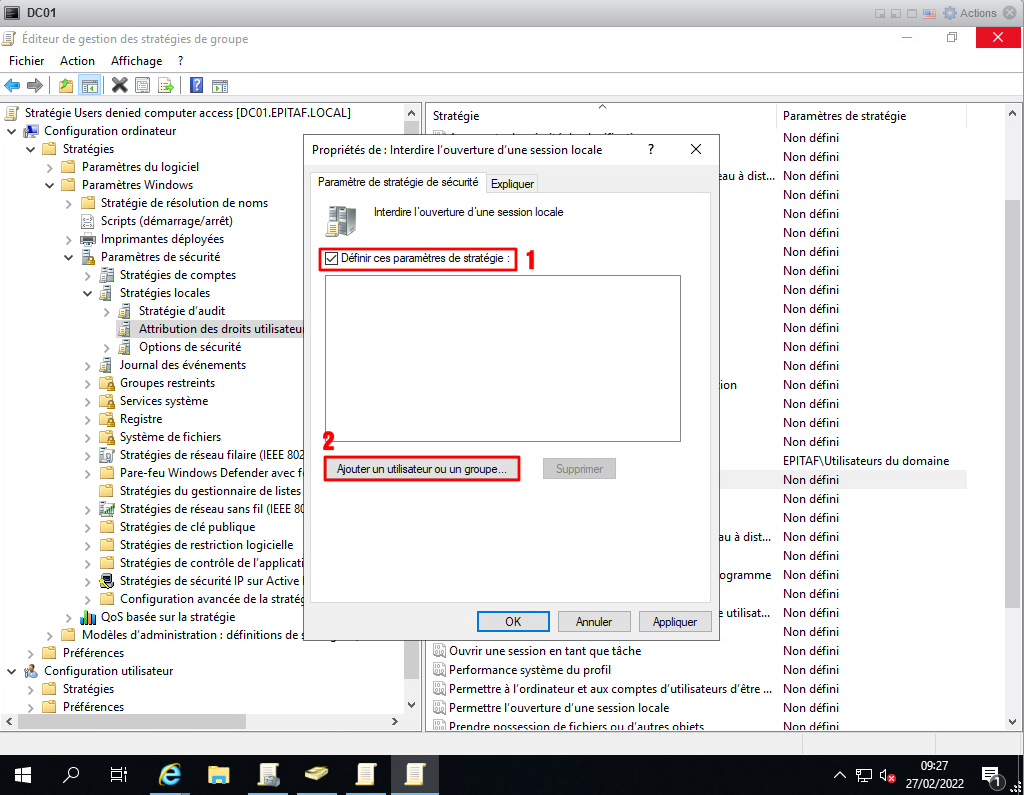Toggle the show/hide console tree icon
The height and width of the screenshot is (795, 1024).
89,85
